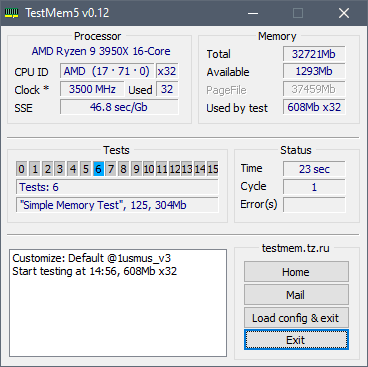The width and height of the screenshot is (368, 367).
Task: Click the Clock * label
Action: [x=32, y=90]
